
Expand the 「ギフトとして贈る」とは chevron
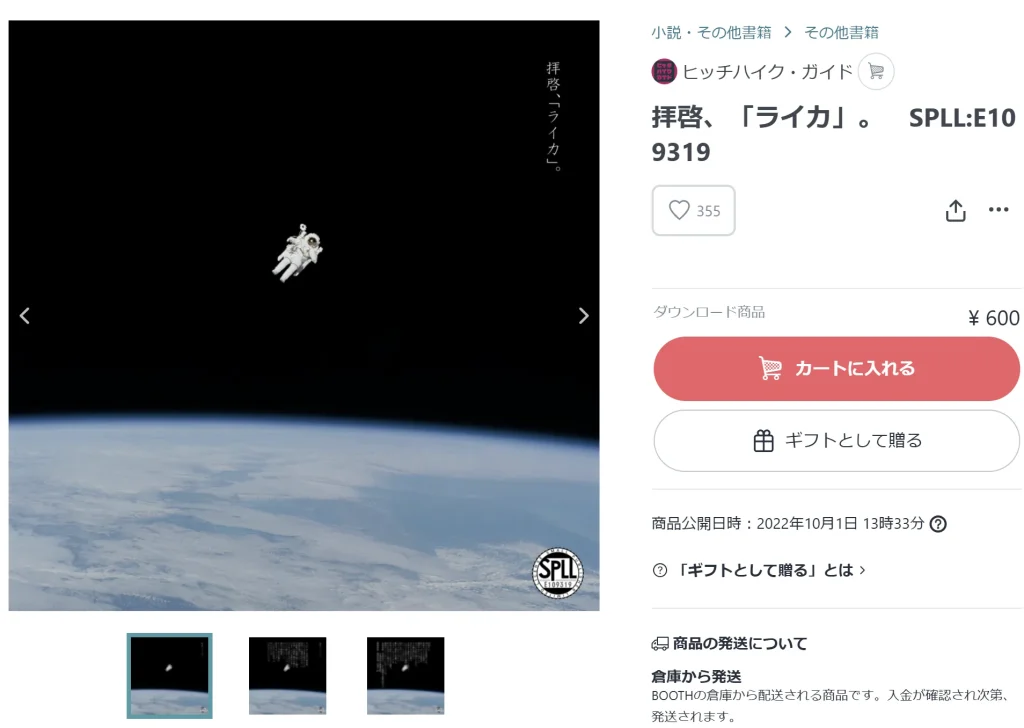click(x=863, y=570)
